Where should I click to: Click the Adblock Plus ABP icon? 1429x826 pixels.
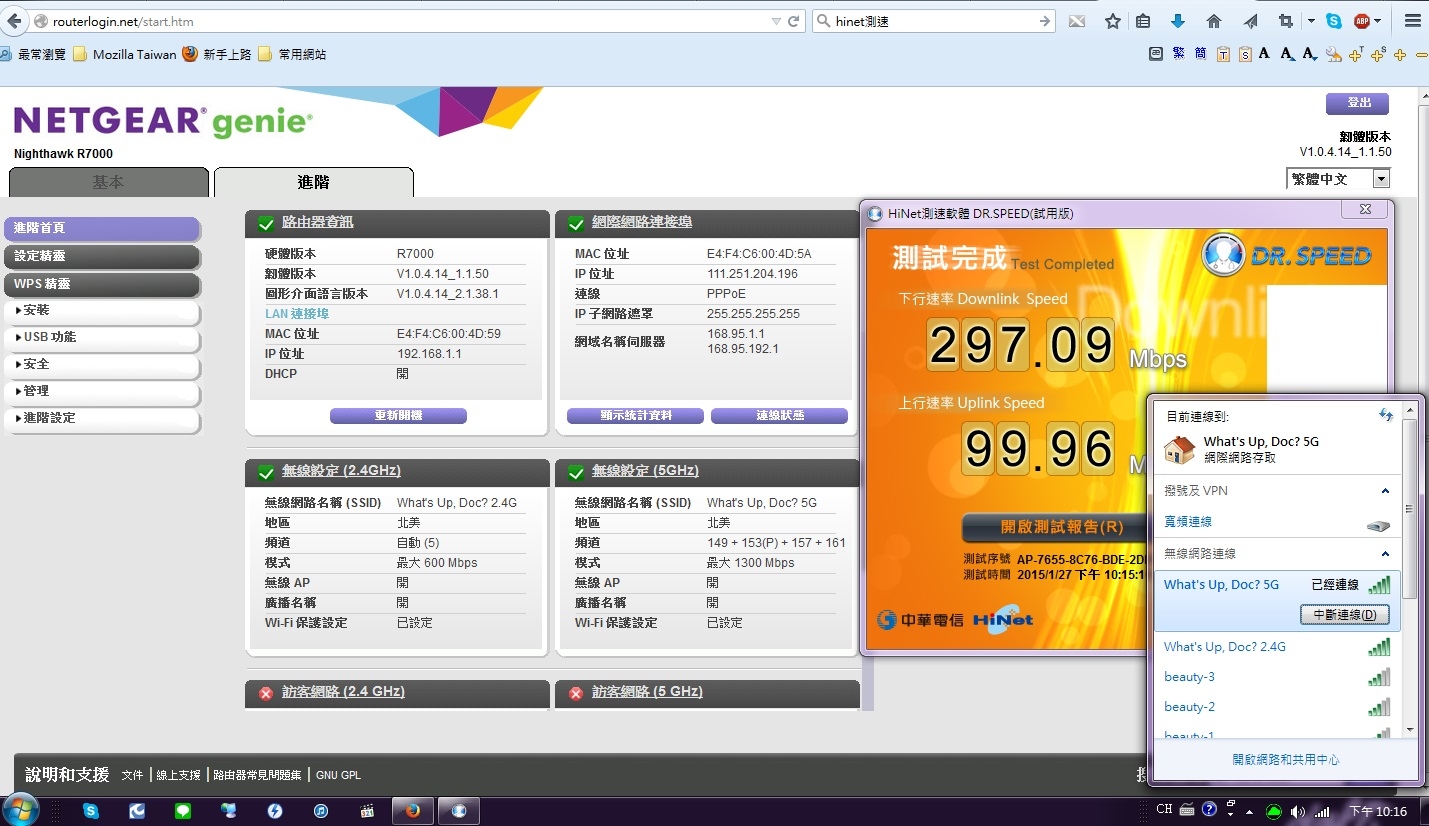(x=1362, y=21)
